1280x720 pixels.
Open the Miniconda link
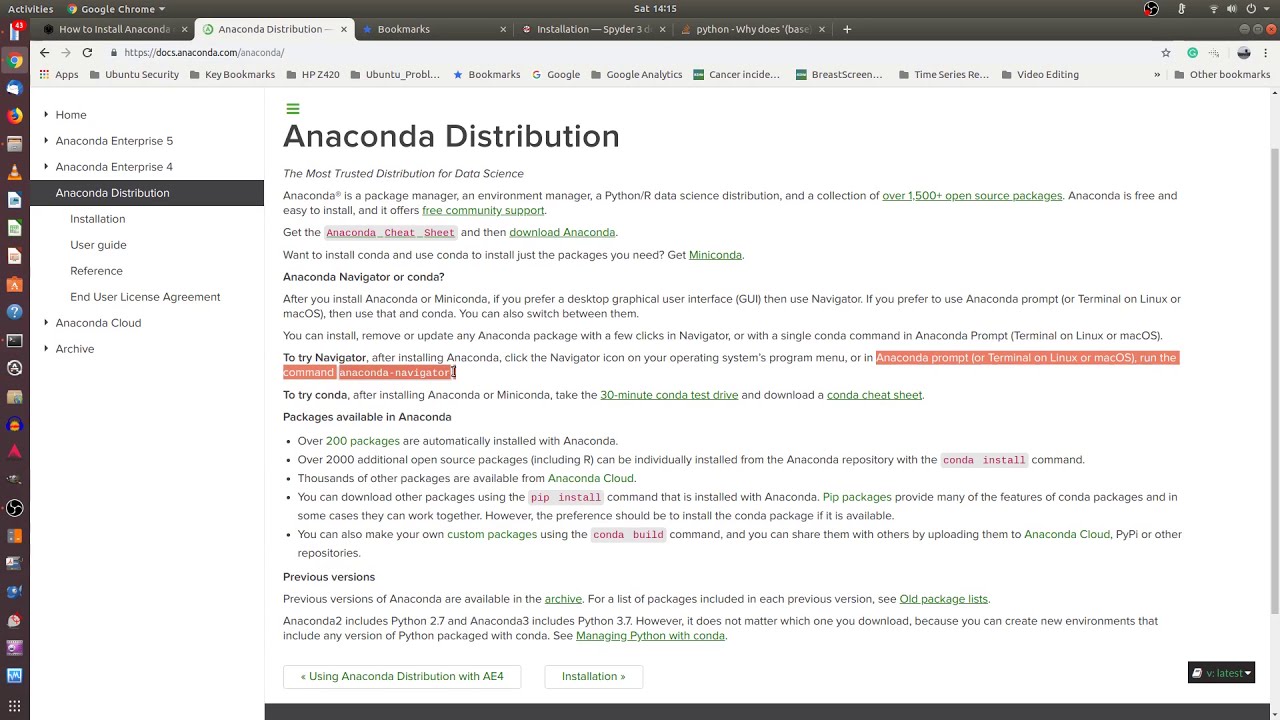715,255
